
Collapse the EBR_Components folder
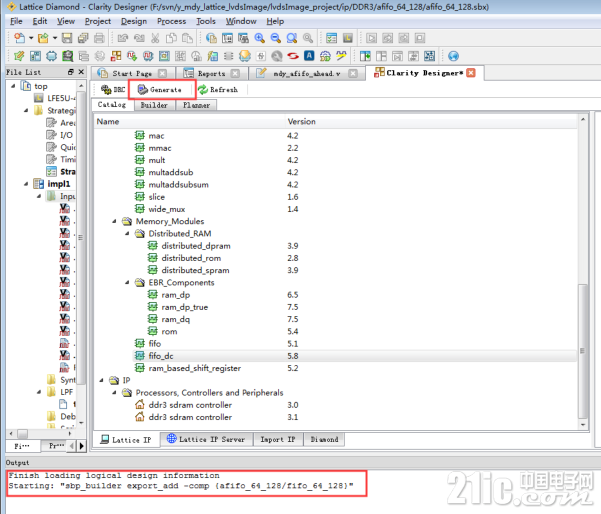127,282
